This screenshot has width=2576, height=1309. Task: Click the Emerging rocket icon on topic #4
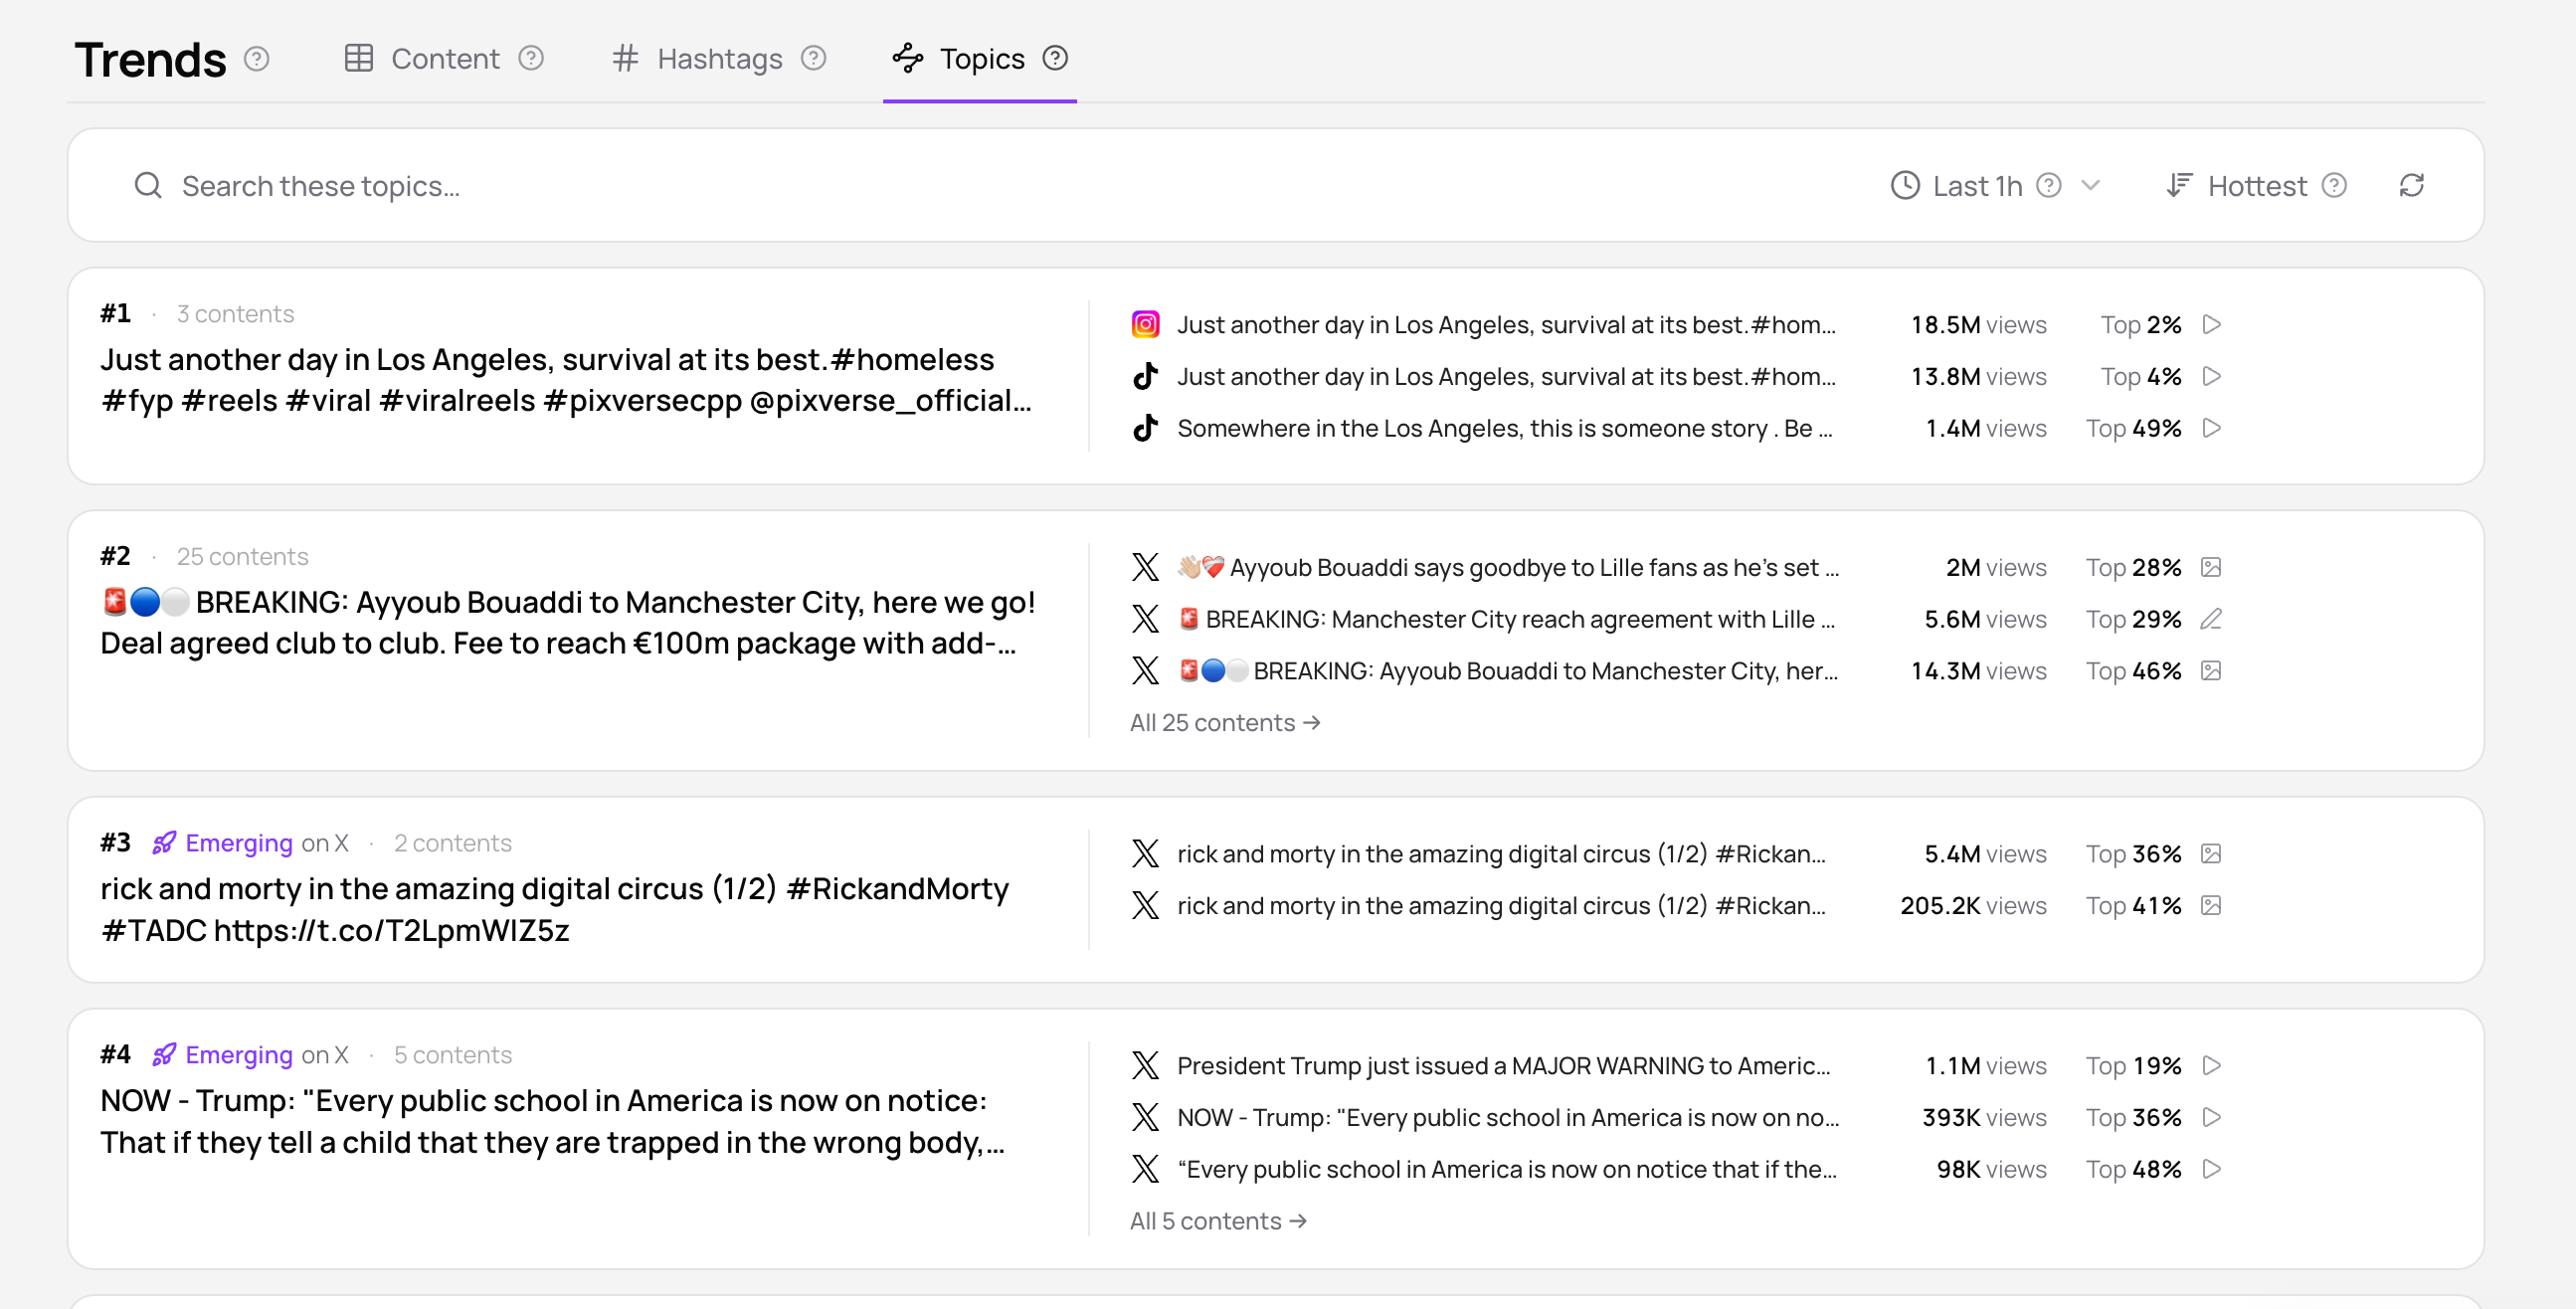(x=165, y=1056)
